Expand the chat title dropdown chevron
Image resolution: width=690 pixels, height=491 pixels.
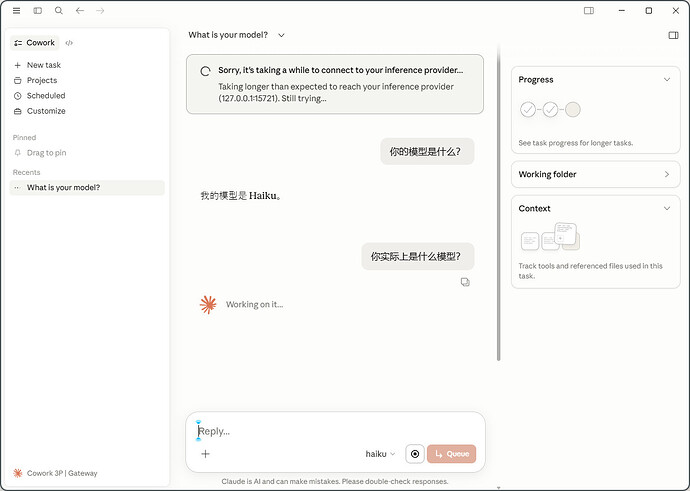click(x=281, y=35)
